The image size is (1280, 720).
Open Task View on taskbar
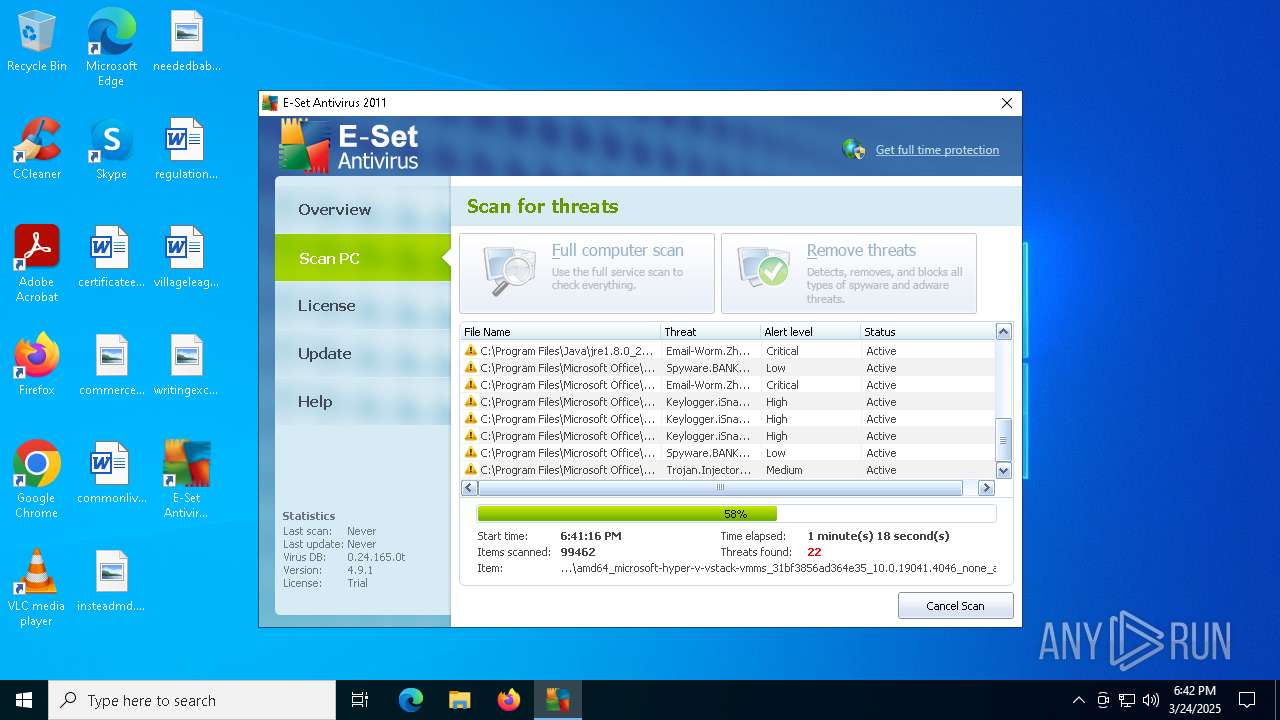tap(360, 700)
